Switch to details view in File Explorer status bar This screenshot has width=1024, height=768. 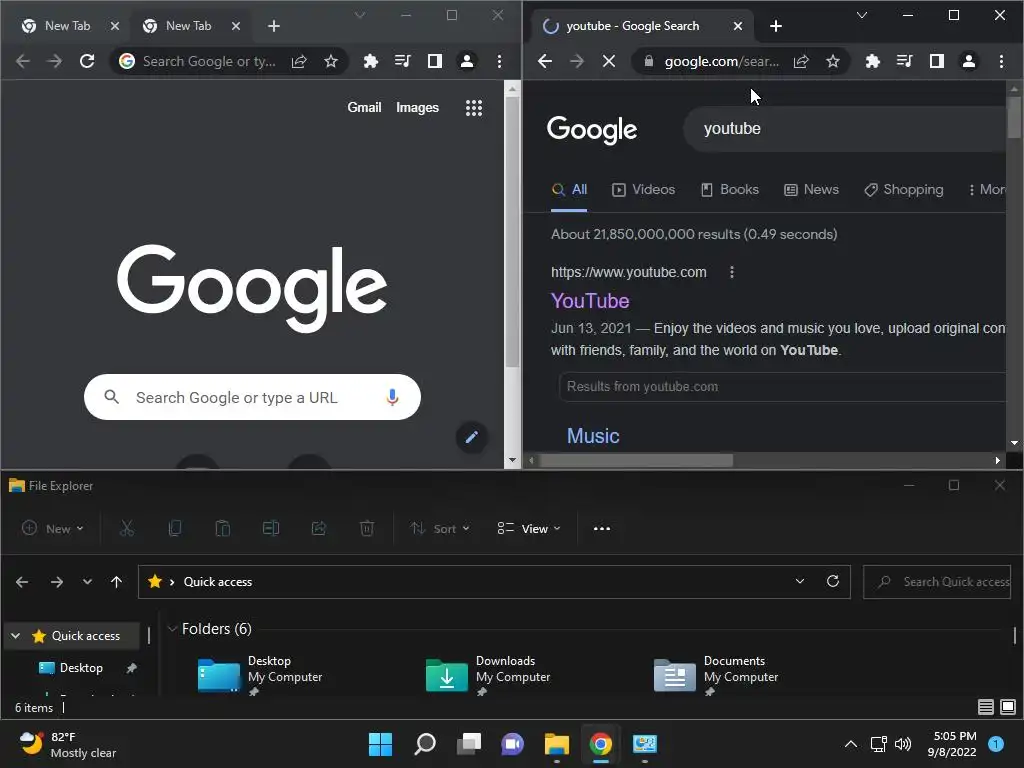[x=985, y=707]
